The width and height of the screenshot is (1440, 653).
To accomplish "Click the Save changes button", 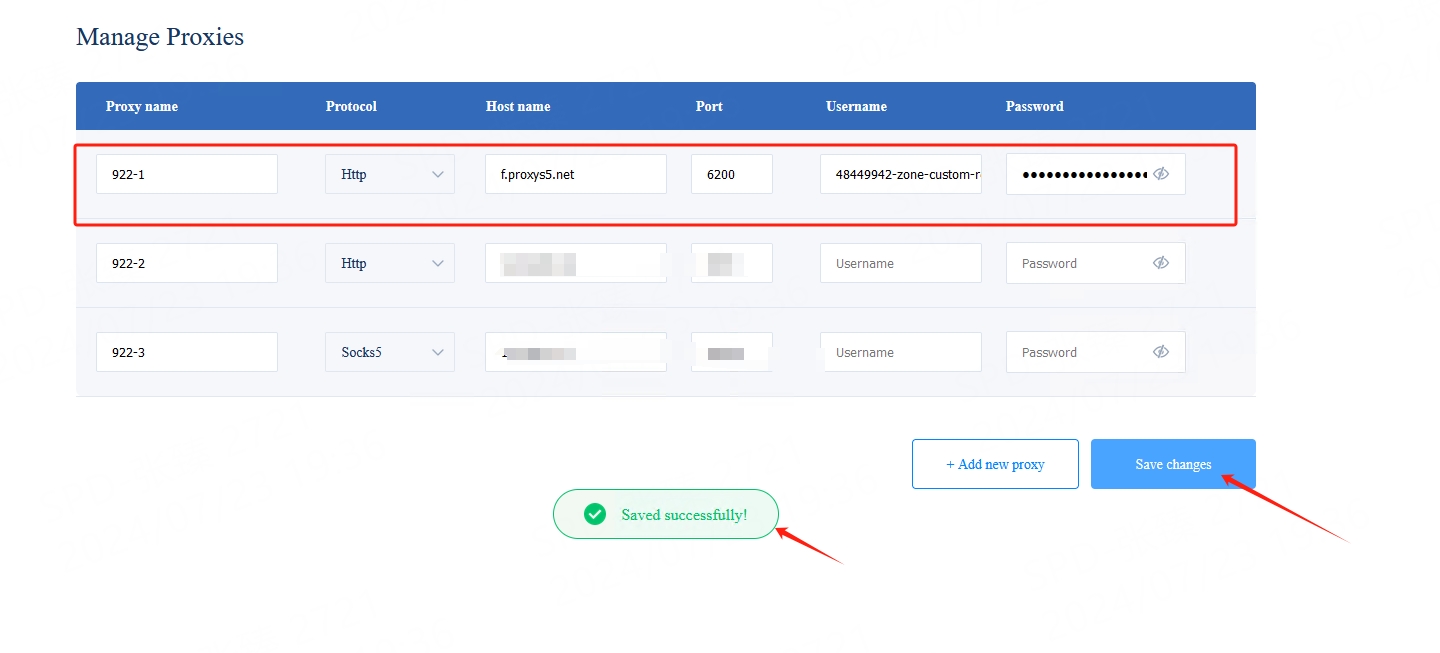I will click(1173, 464).
